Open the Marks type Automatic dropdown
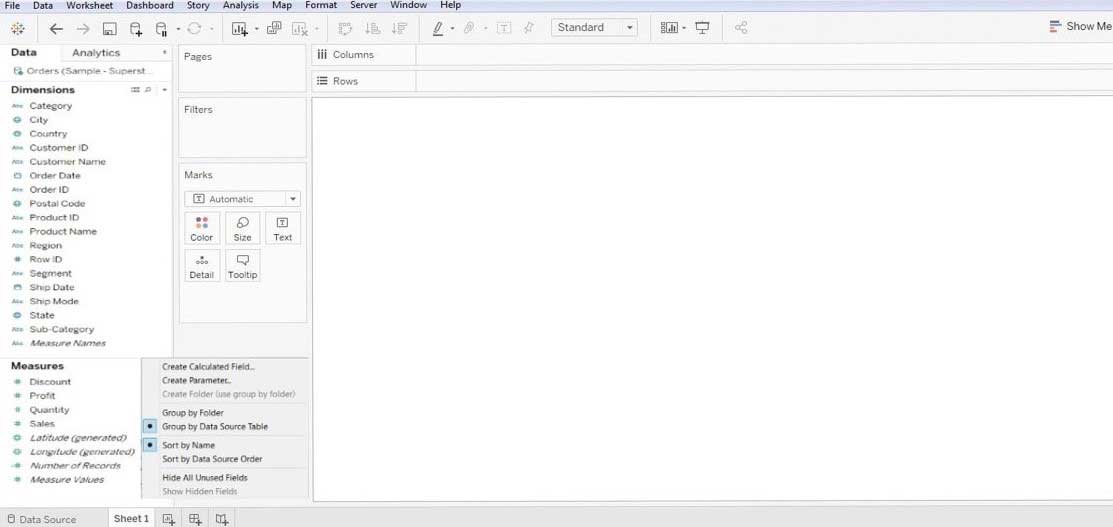 coord(242,200)
